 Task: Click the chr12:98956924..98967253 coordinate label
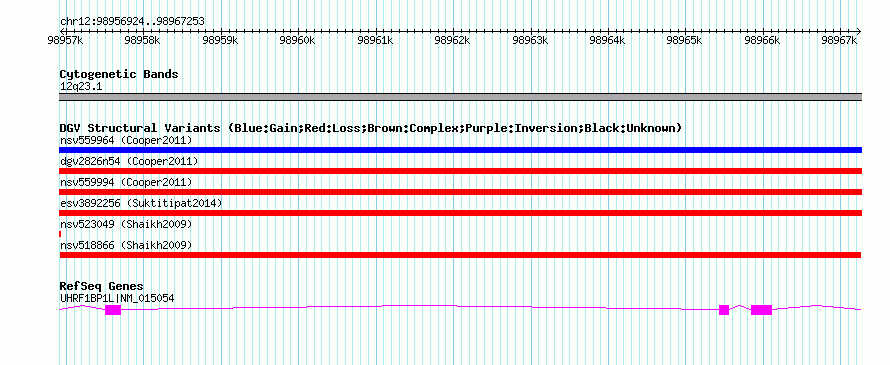(x=132, y=21)
